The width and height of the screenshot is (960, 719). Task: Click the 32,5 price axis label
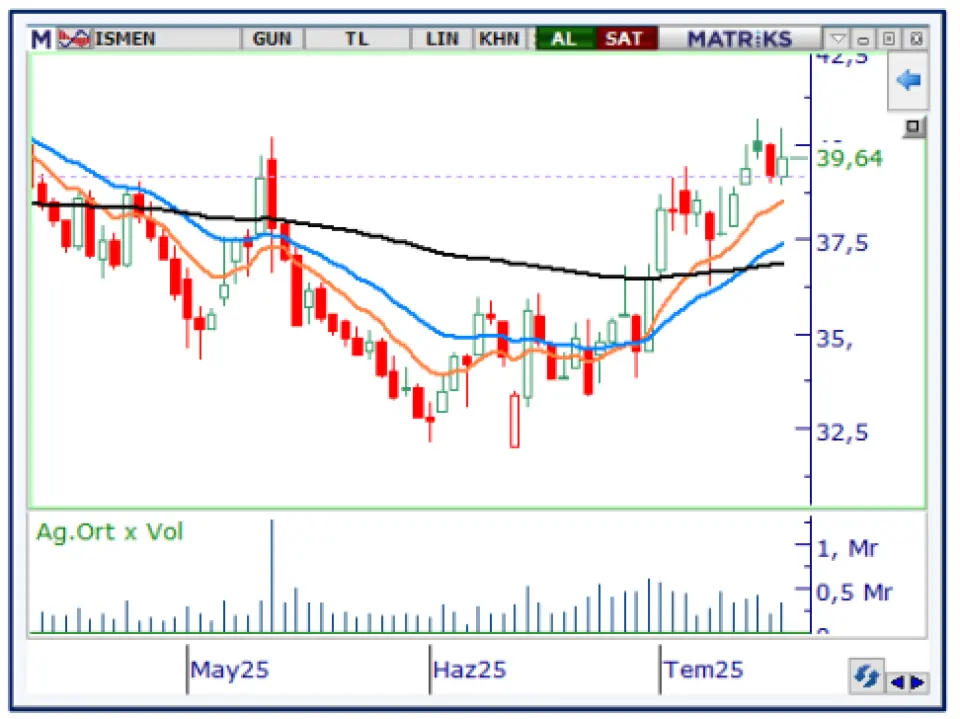tap(842, 432)
